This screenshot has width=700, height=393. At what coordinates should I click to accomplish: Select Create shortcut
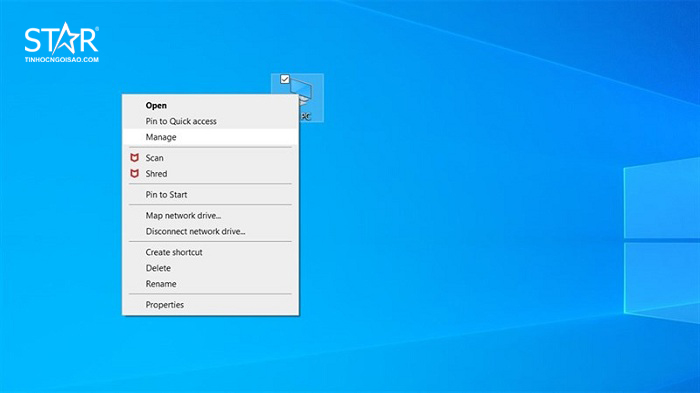(x=210, y=252)
